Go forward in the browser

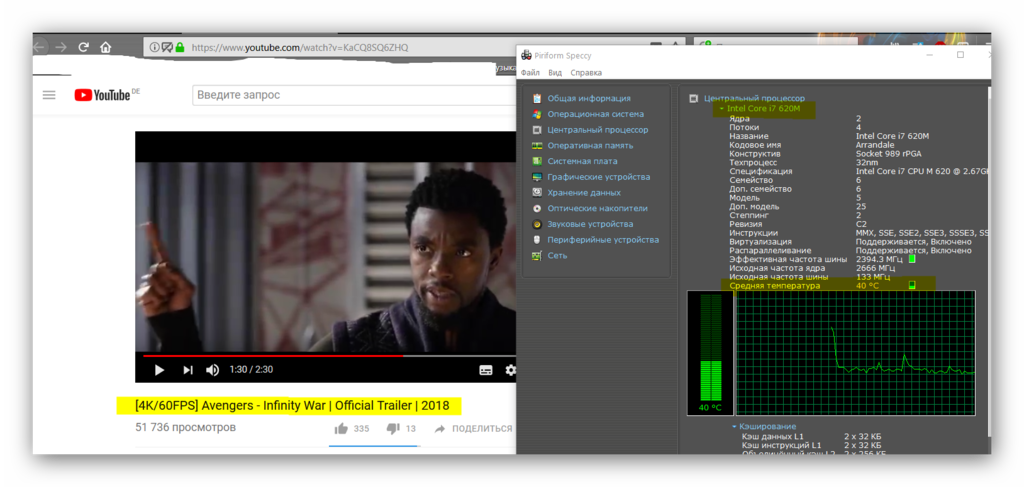point(61,47)
